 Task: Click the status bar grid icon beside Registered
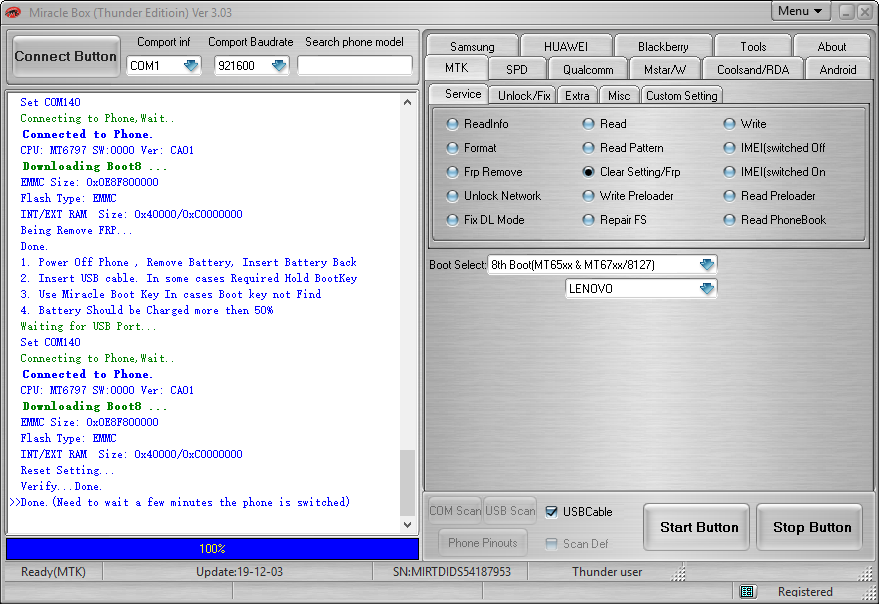[746, 592]
